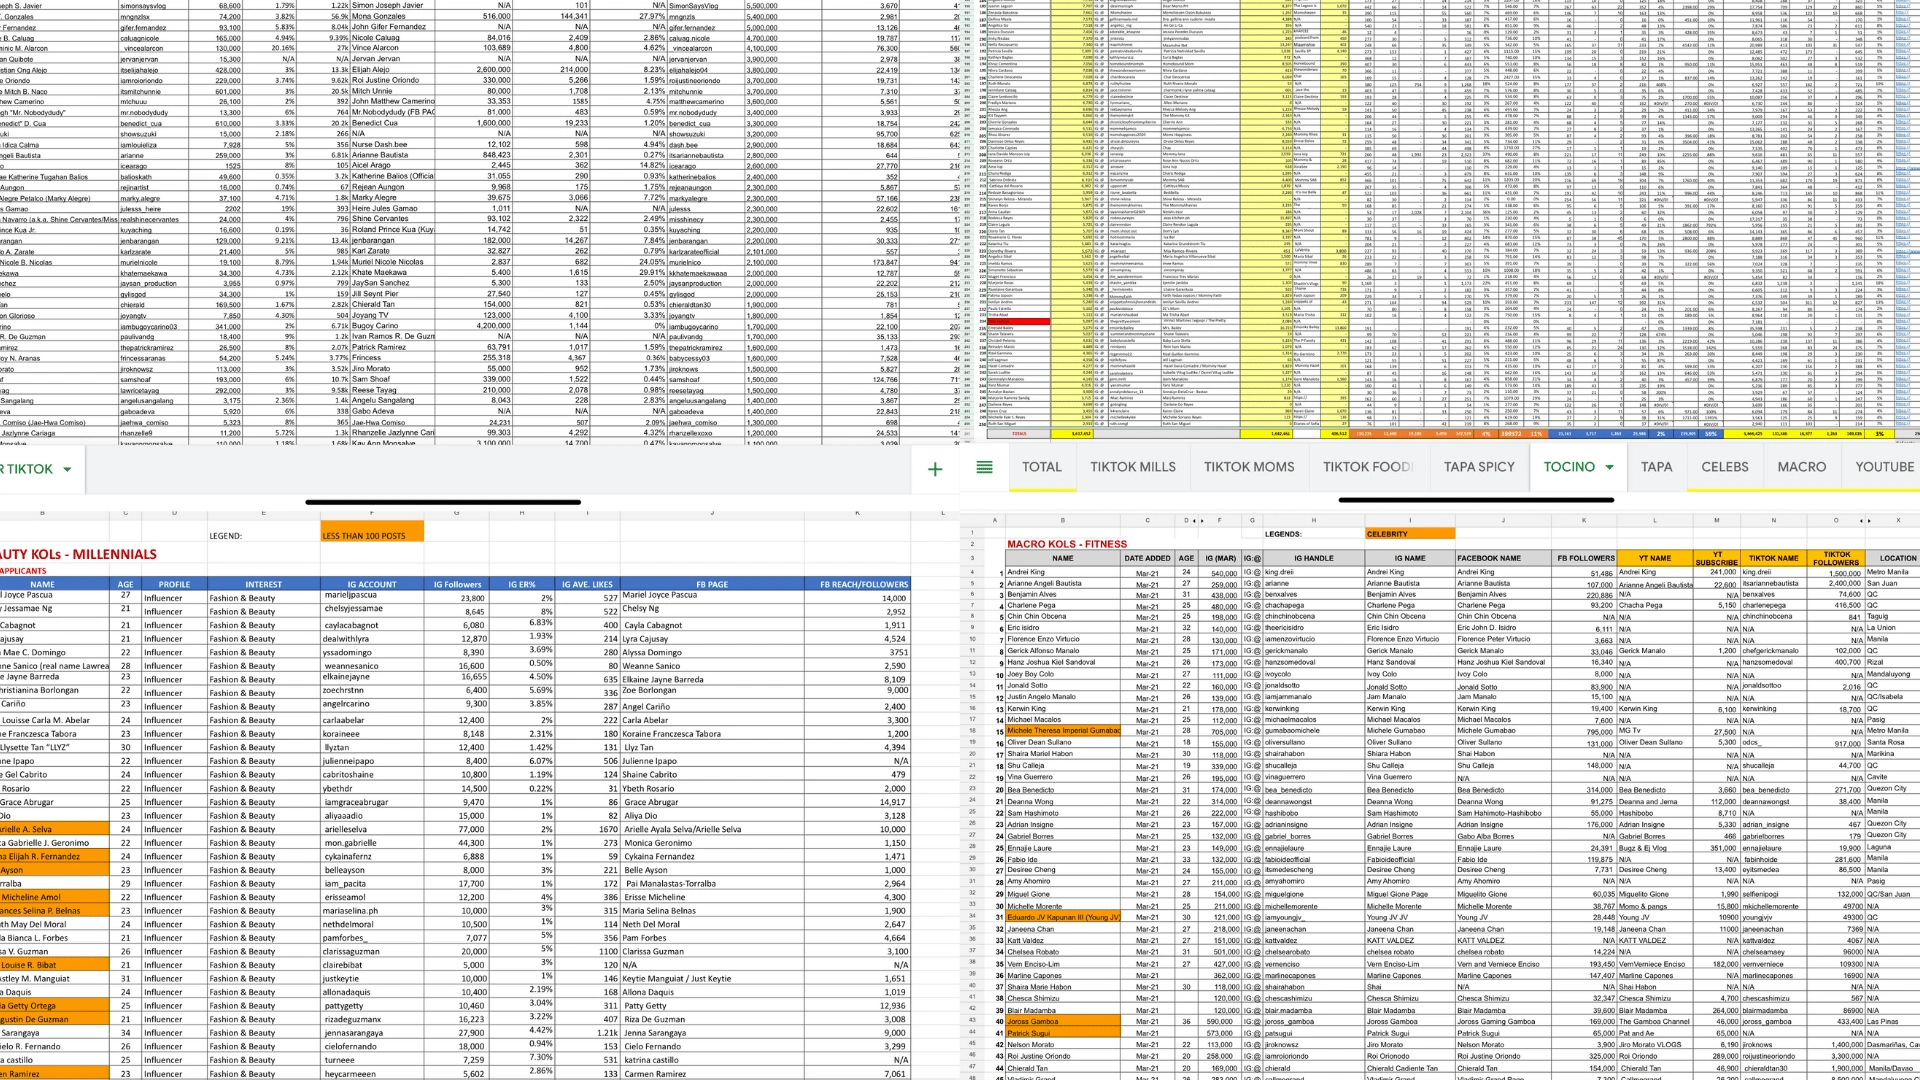The image size is (1920, 1080).
Task: Open the TOCINO tab dropdown arrow
Action: [1609, 467]
